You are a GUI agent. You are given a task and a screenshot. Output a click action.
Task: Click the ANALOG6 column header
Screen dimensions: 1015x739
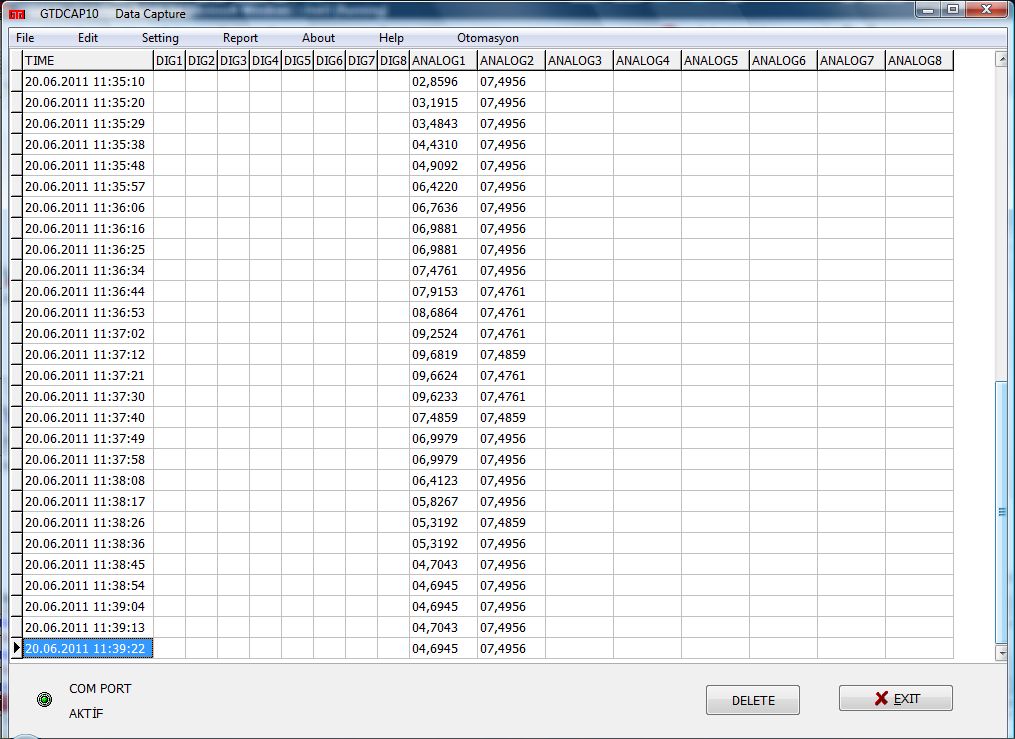(x=783, y=60)
